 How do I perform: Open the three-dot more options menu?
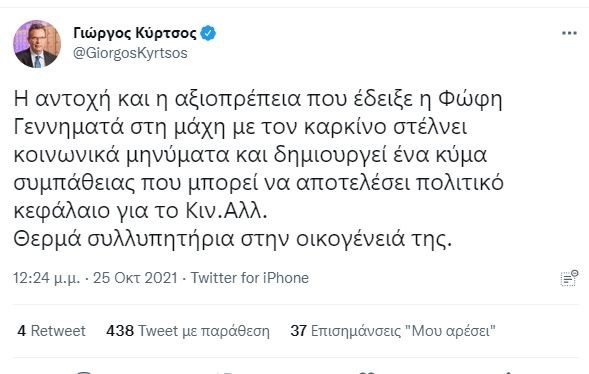pyautogui.click(x=569, y=33)
